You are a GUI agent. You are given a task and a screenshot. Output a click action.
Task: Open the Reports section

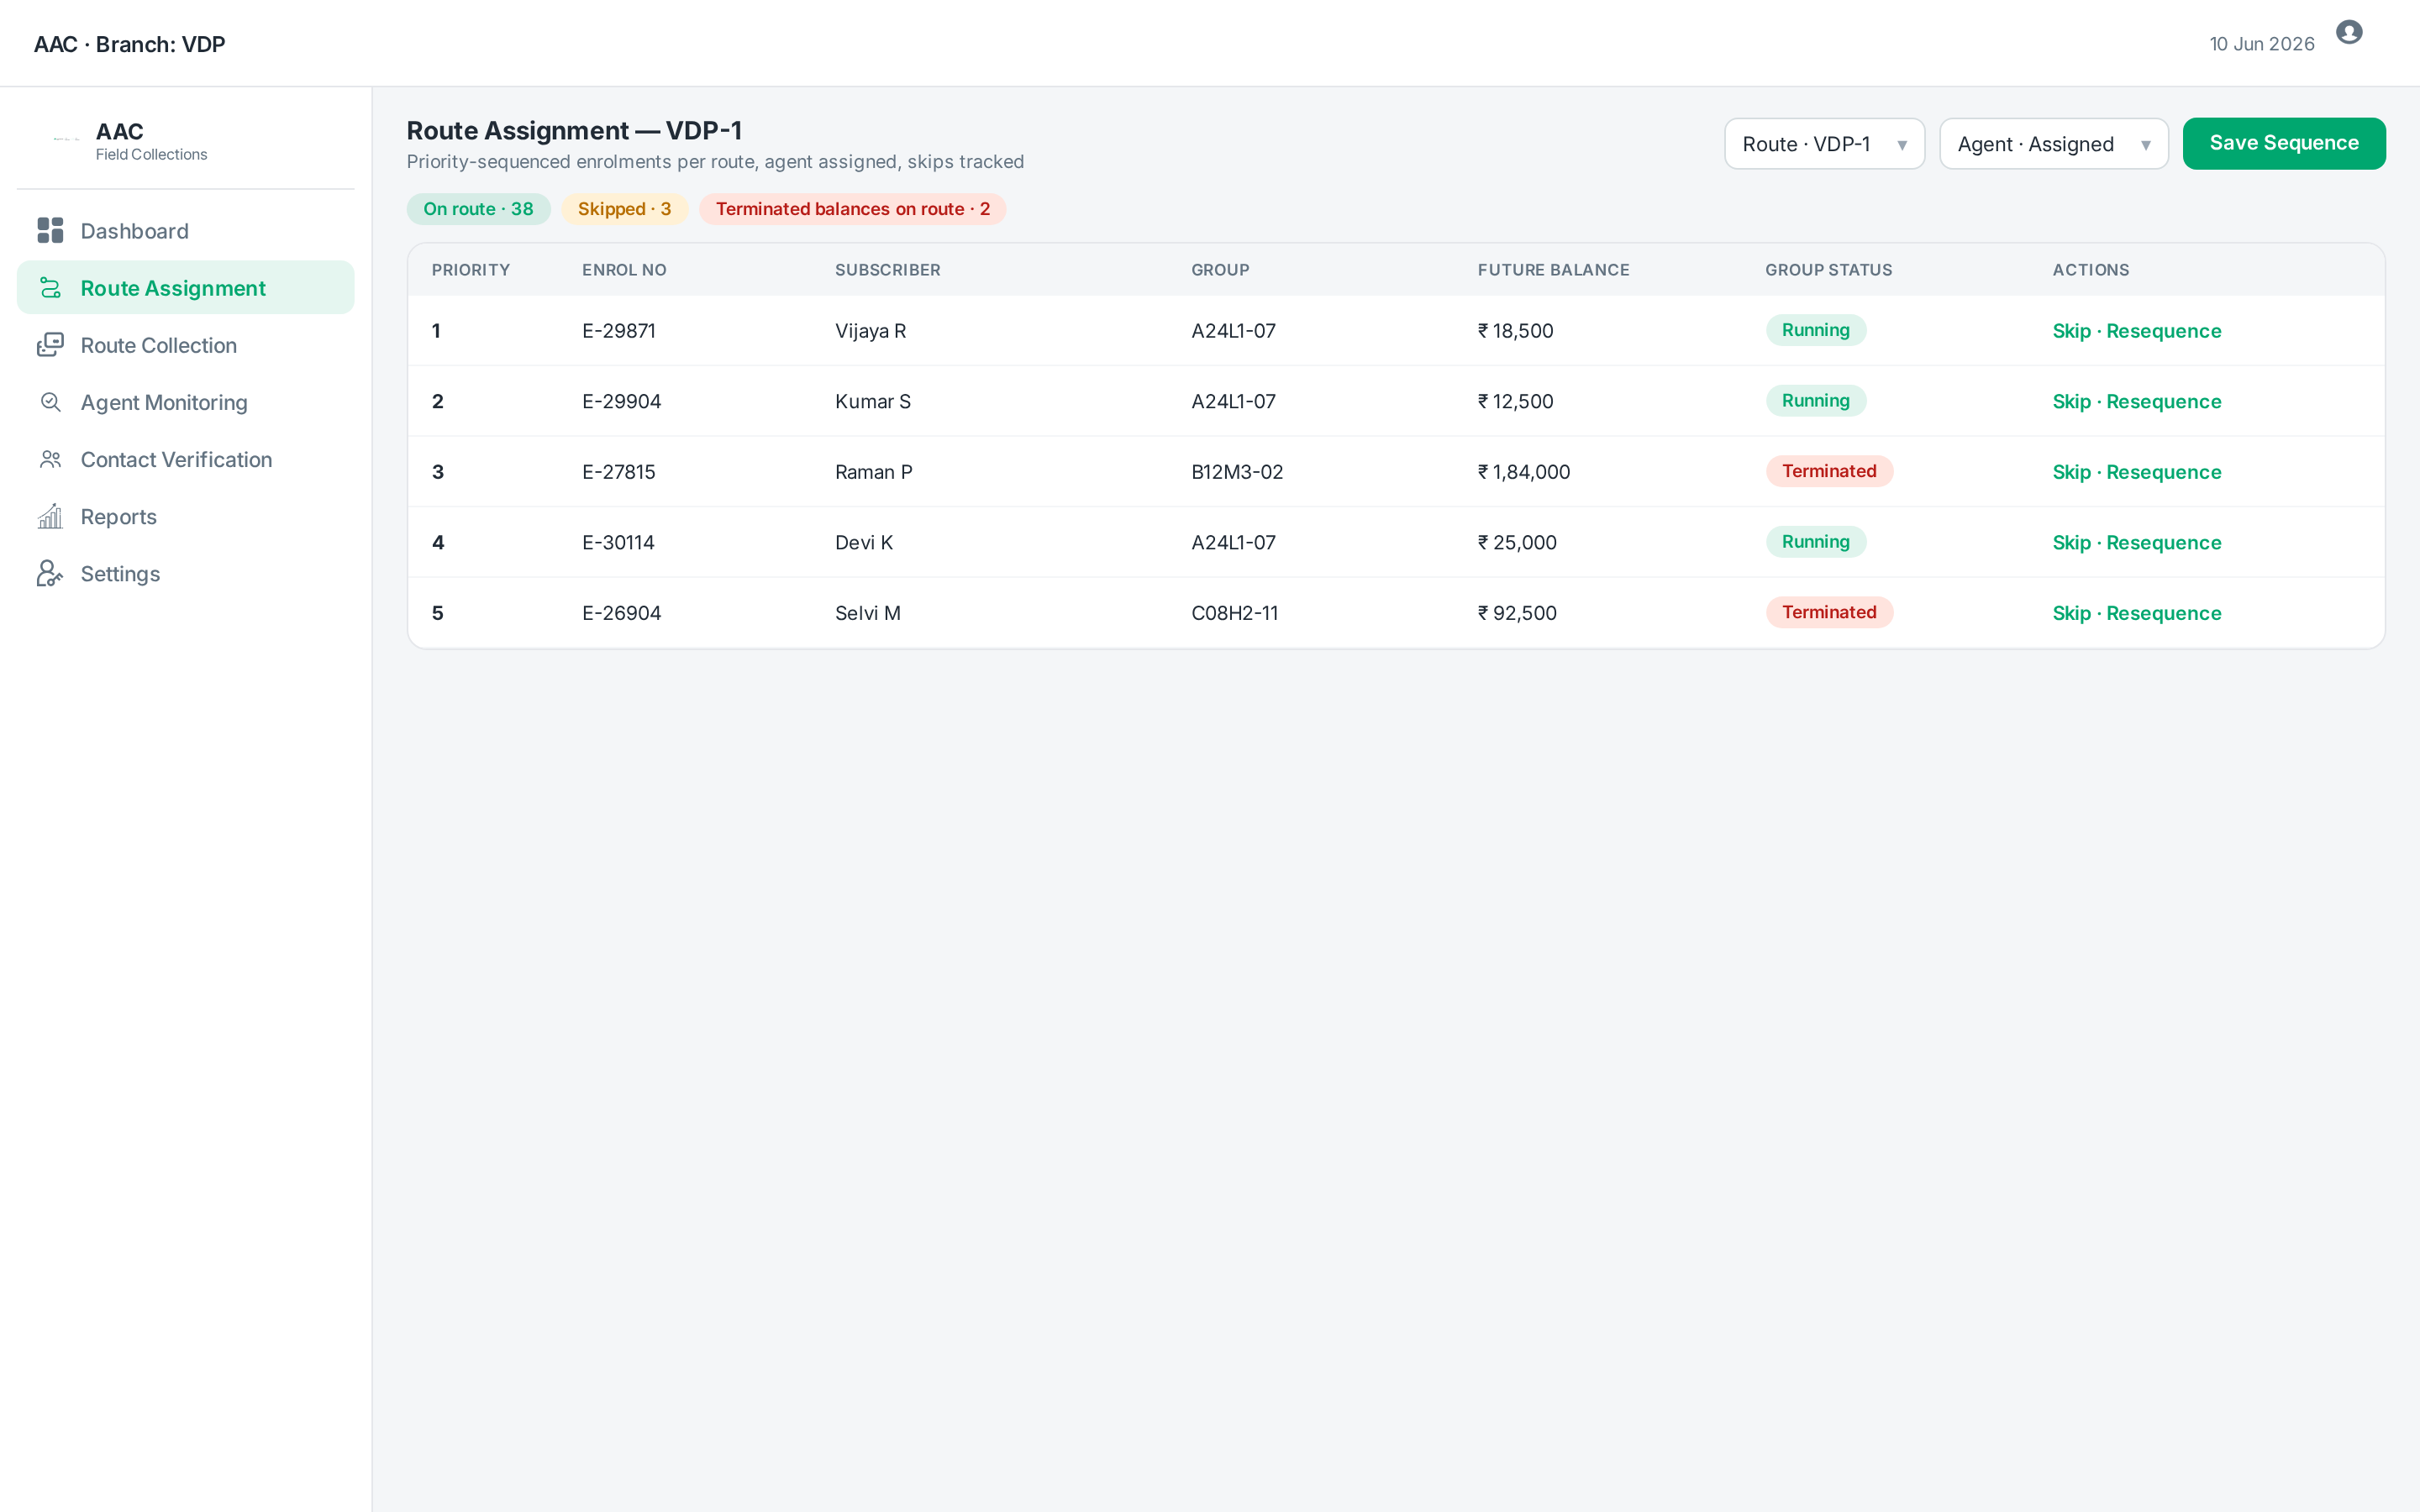click(x=186, y=516)
